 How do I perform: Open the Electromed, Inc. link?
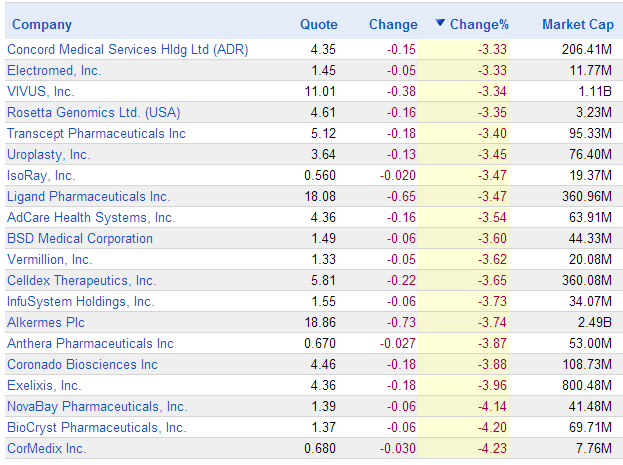tap(54, 70)
